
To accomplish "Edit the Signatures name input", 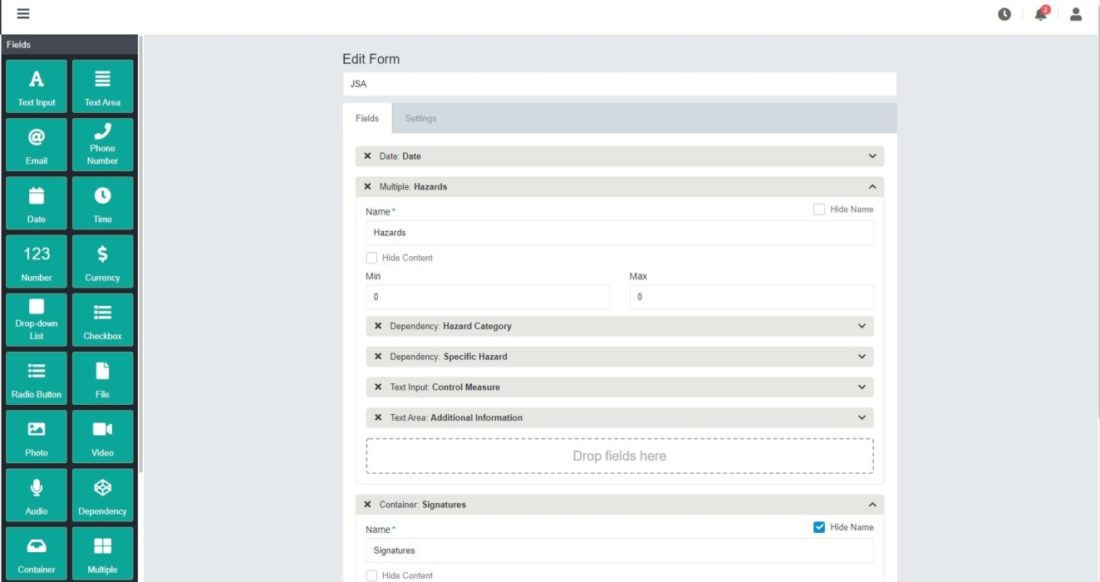I will click(x=619, y=550).
